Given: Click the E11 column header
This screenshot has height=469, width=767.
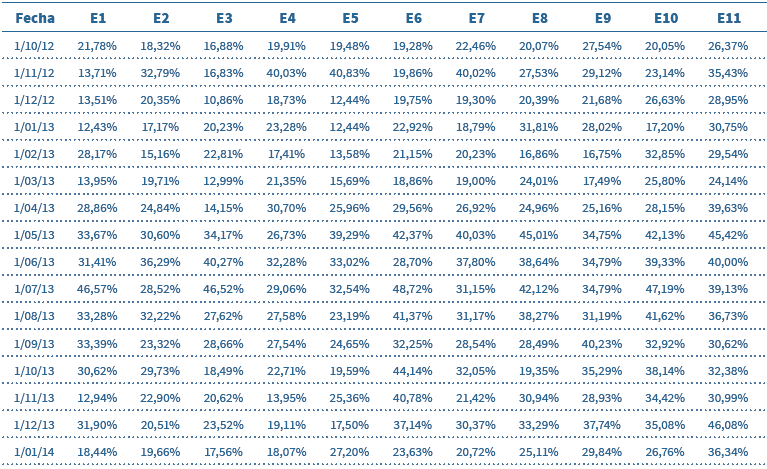Looking at the screenshot, I should (x=728, y=19).
